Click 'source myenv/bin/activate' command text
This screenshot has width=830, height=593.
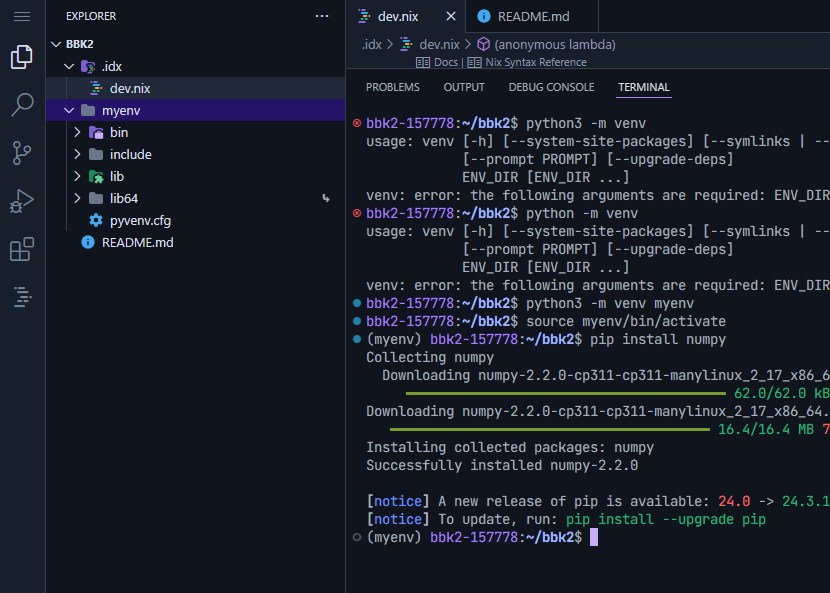tap(626, 321)
